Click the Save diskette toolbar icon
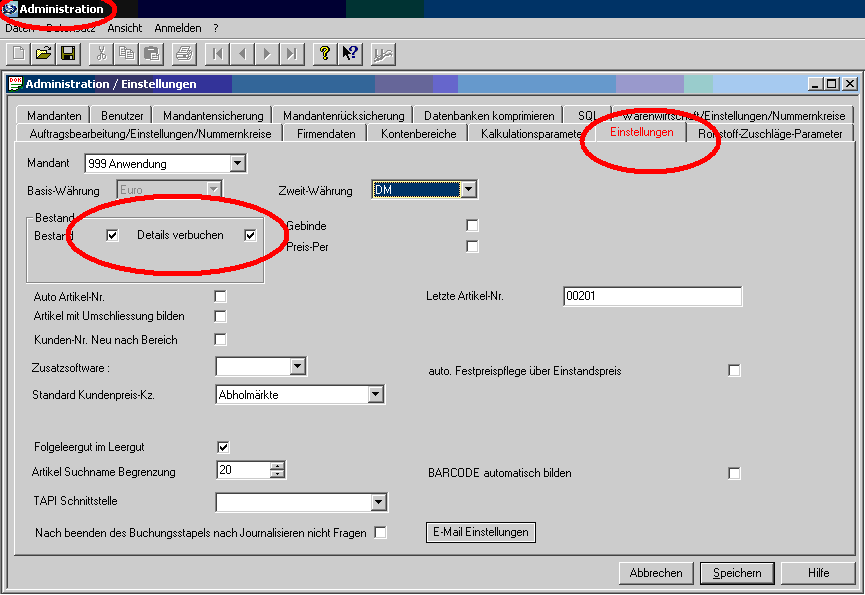This screenshot has height=595, width=865. point(68,53)
